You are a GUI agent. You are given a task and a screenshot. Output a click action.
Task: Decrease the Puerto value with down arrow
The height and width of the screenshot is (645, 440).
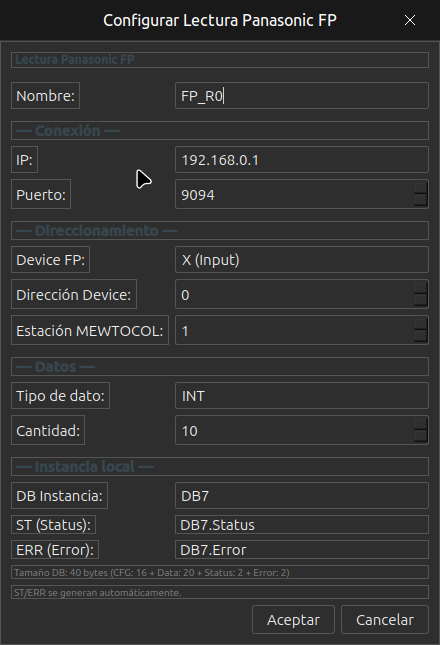click(421, 200)
